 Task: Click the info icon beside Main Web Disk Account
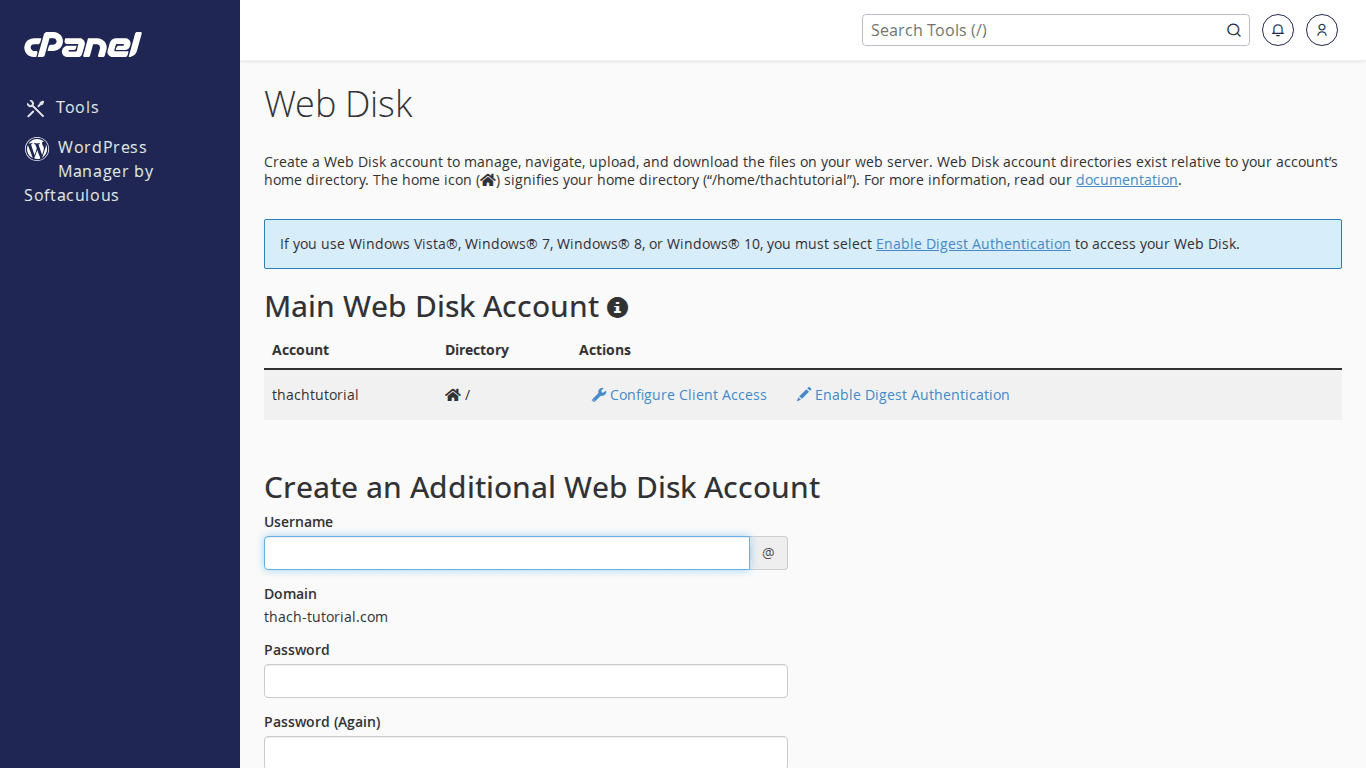[x=617, y=307]
